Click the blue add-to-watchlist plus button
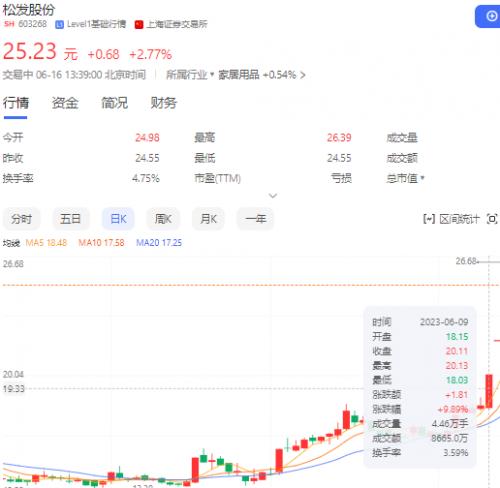 coord(489,16)
